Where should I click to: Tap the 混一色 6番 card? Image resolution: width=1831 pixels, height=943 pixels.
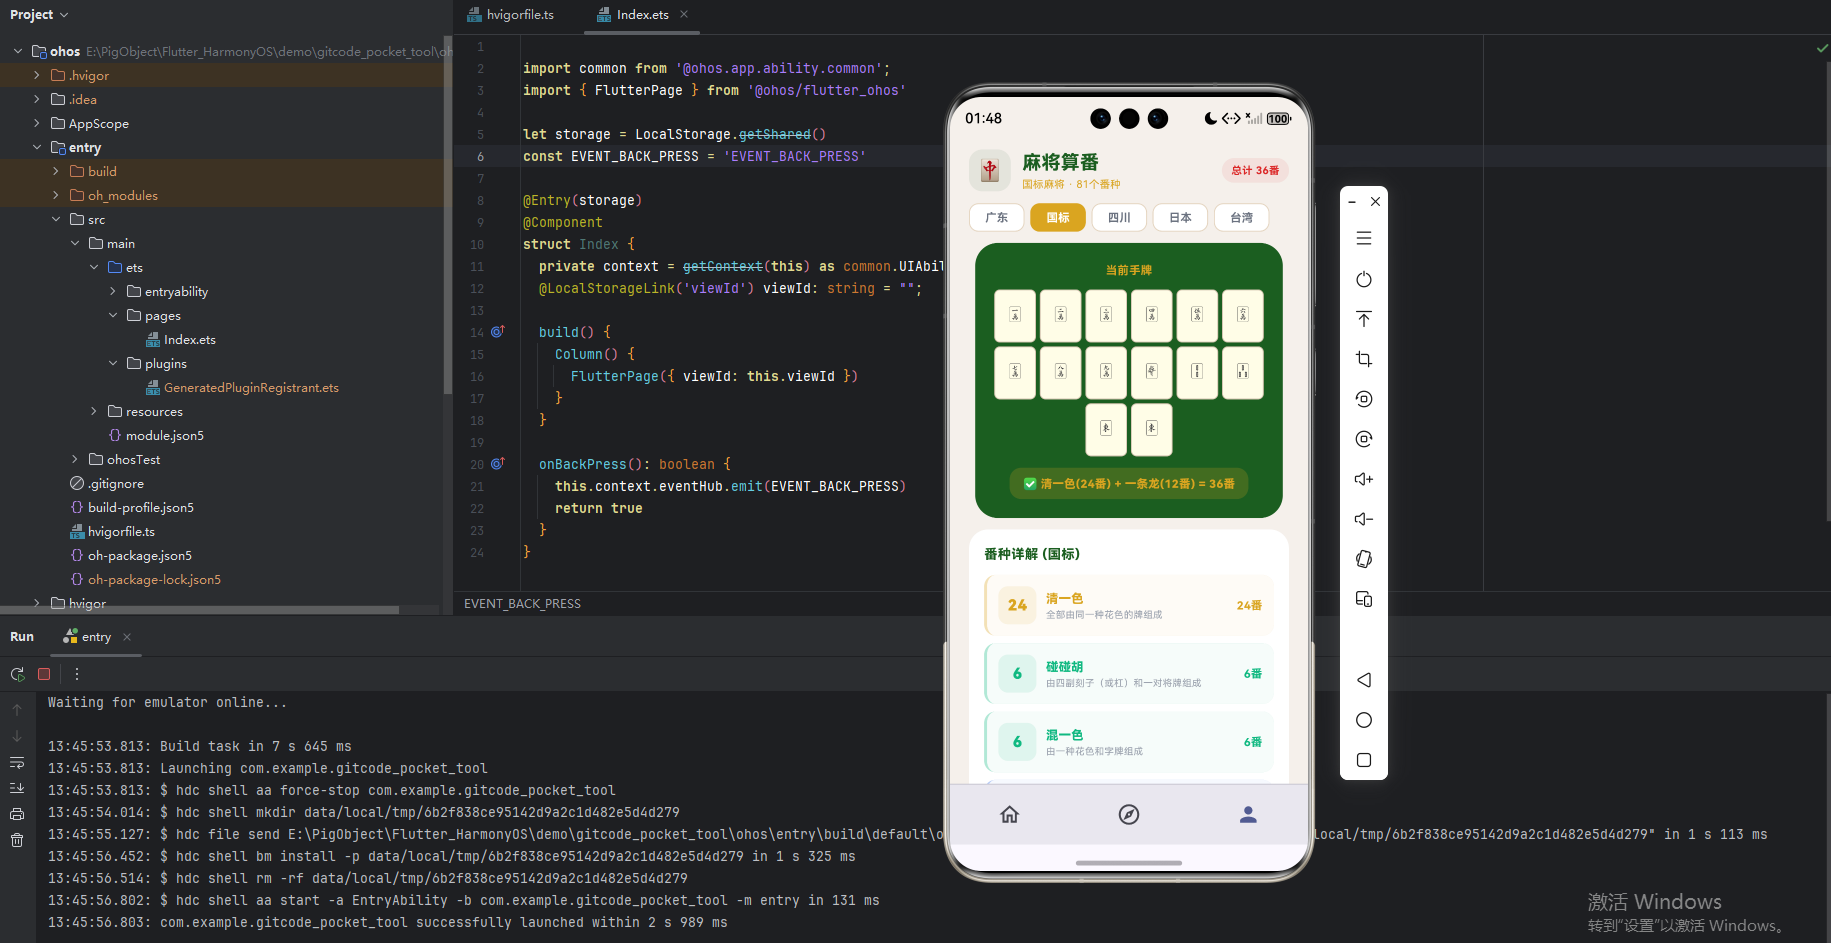(1129, 742)
